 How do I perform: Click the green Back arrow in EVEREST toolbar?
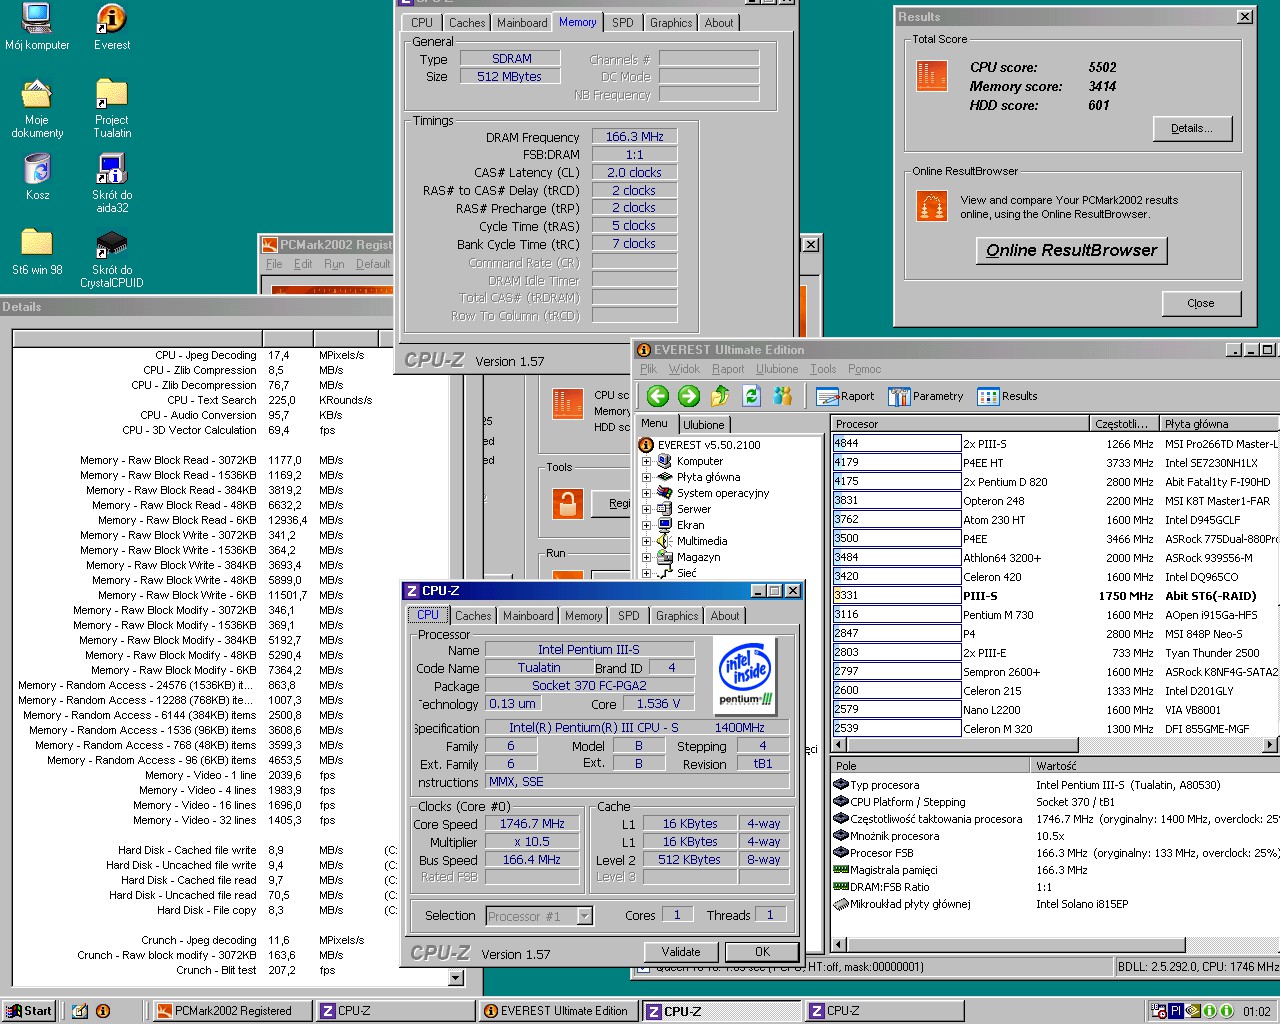[x=657, y=396]
